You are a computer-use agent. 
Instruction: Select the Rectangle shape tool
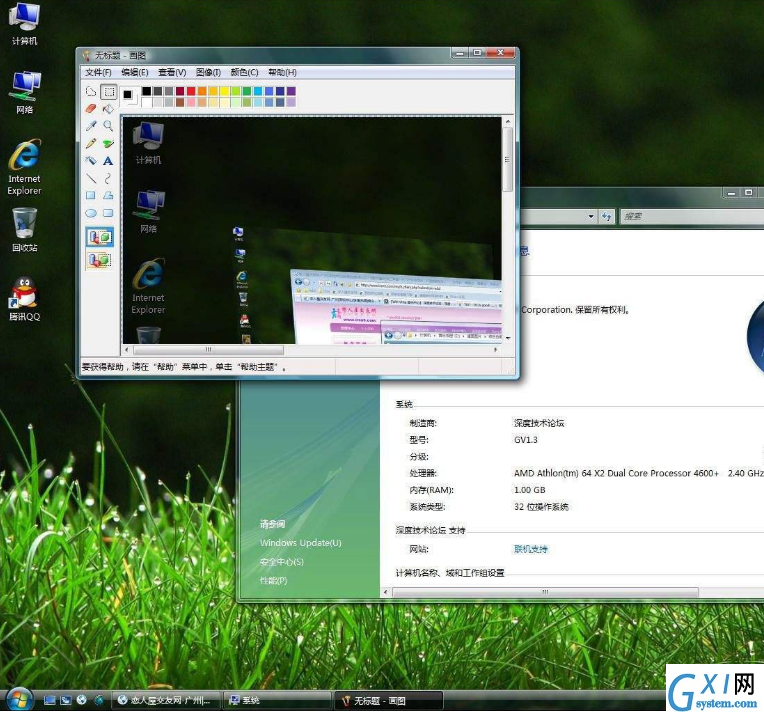point(91,195)
